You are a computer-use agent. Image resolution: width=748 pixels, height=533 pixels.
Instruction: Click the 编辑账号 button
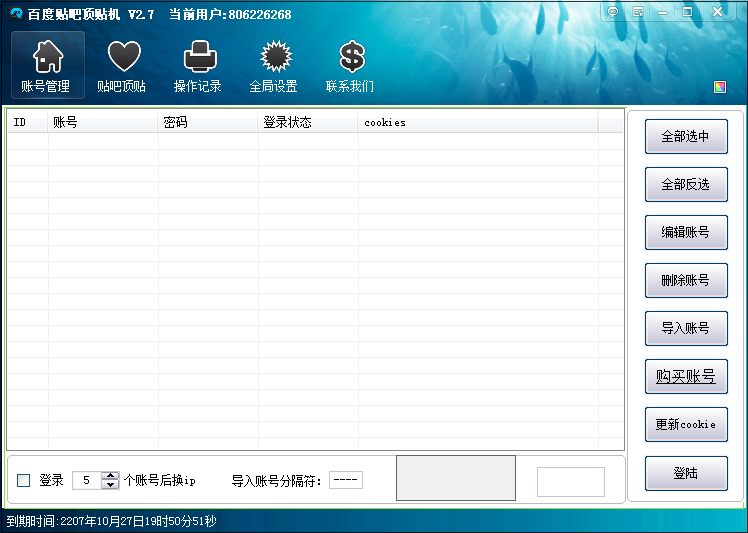coord(686,232)
